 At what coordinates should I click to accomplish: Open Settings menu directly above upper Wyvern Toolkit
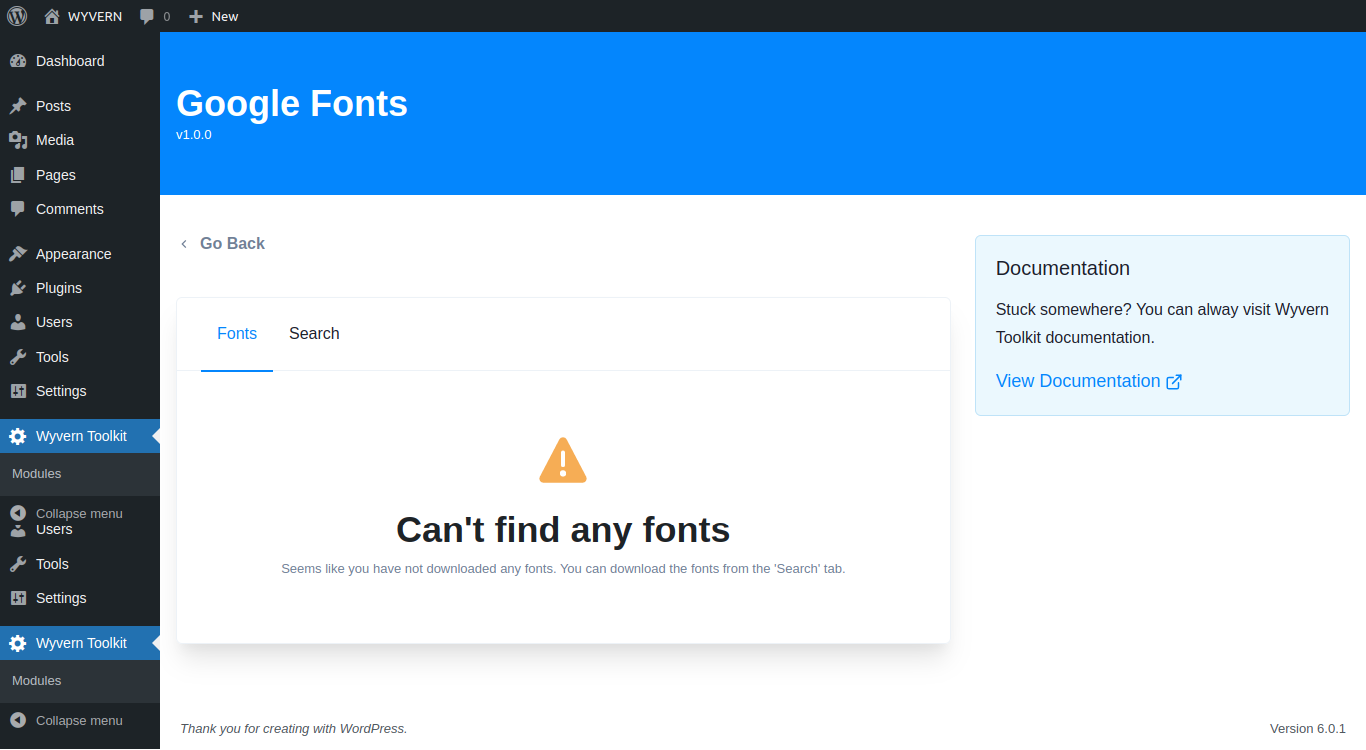pyautogui.click(x=80, y=391)
